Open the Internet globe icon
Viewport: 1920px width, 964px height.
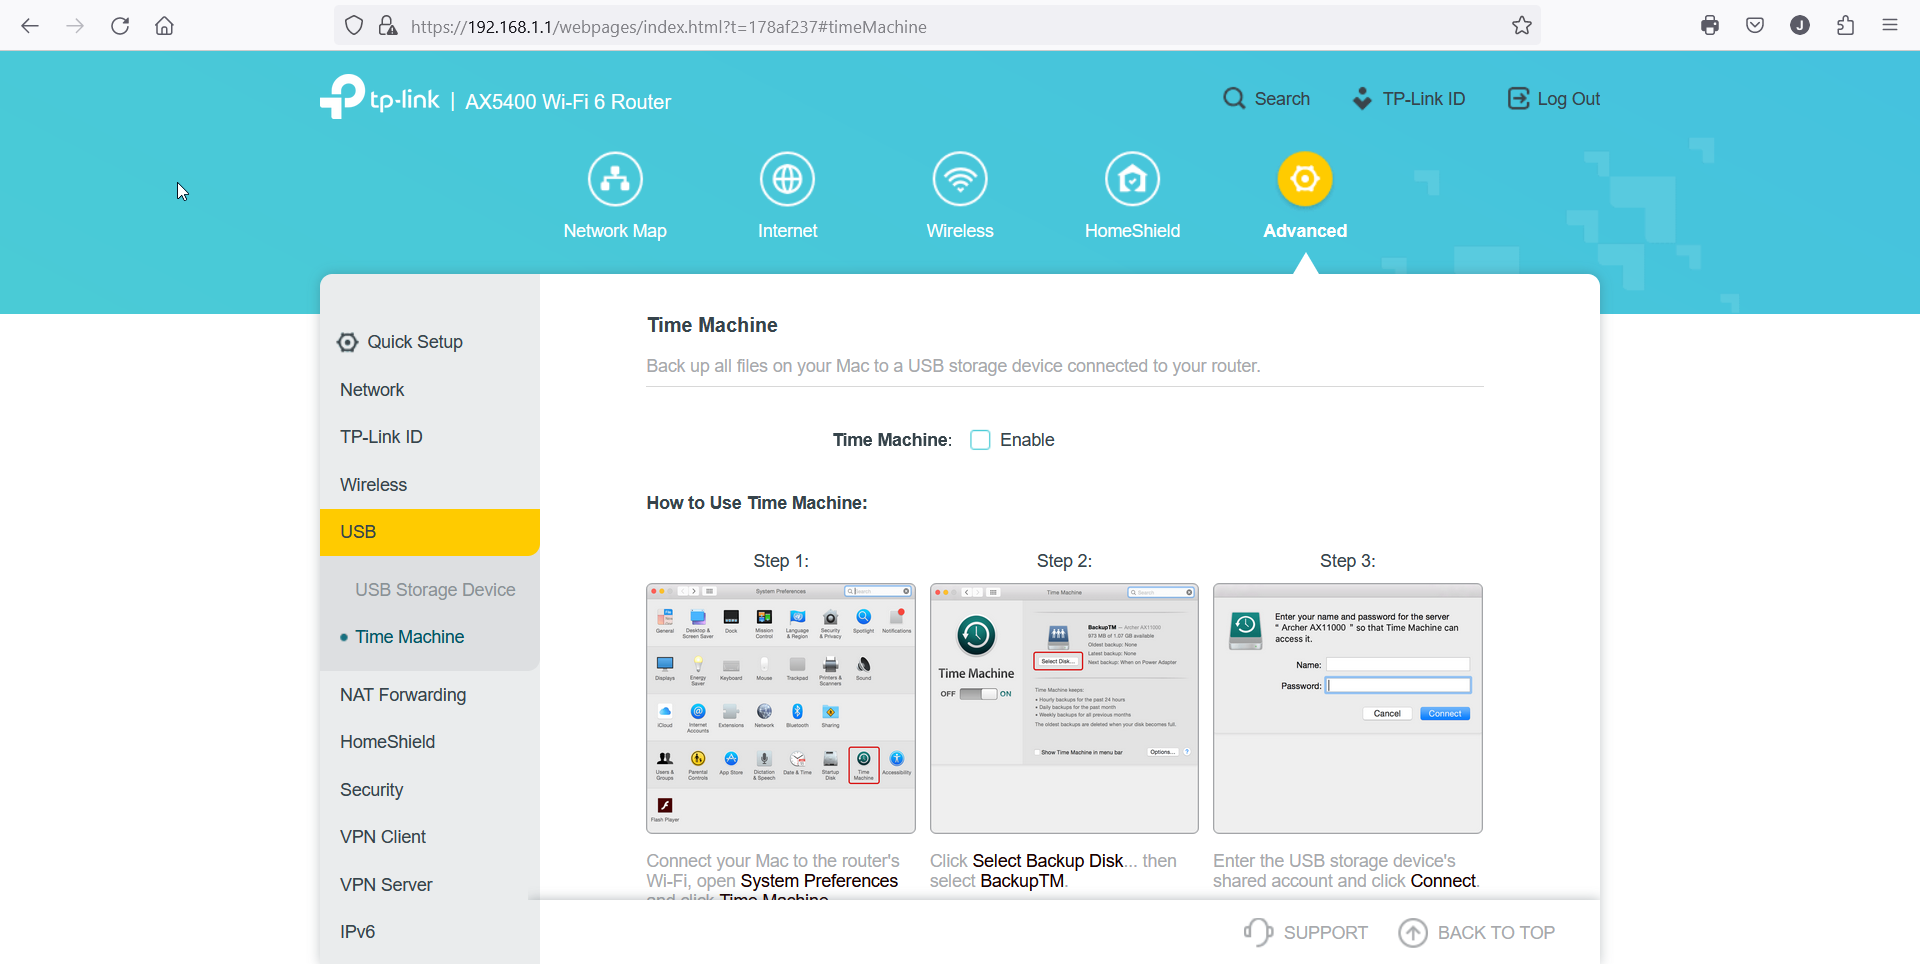coord(787,179)
